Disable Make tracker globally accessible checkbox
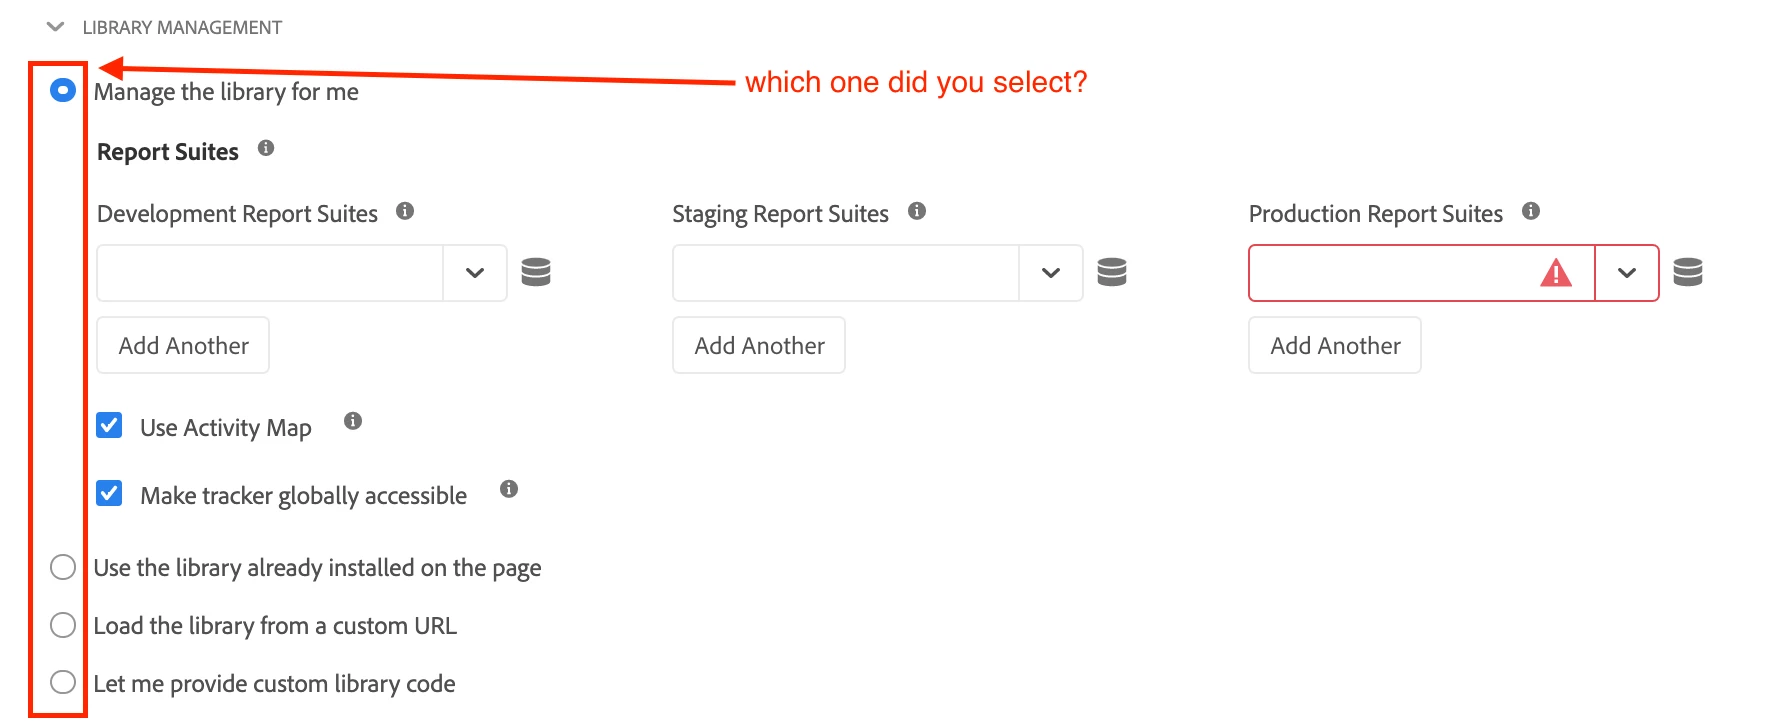Image resolution: width=1782 pixels, height=724 pixels. [110, 494]
